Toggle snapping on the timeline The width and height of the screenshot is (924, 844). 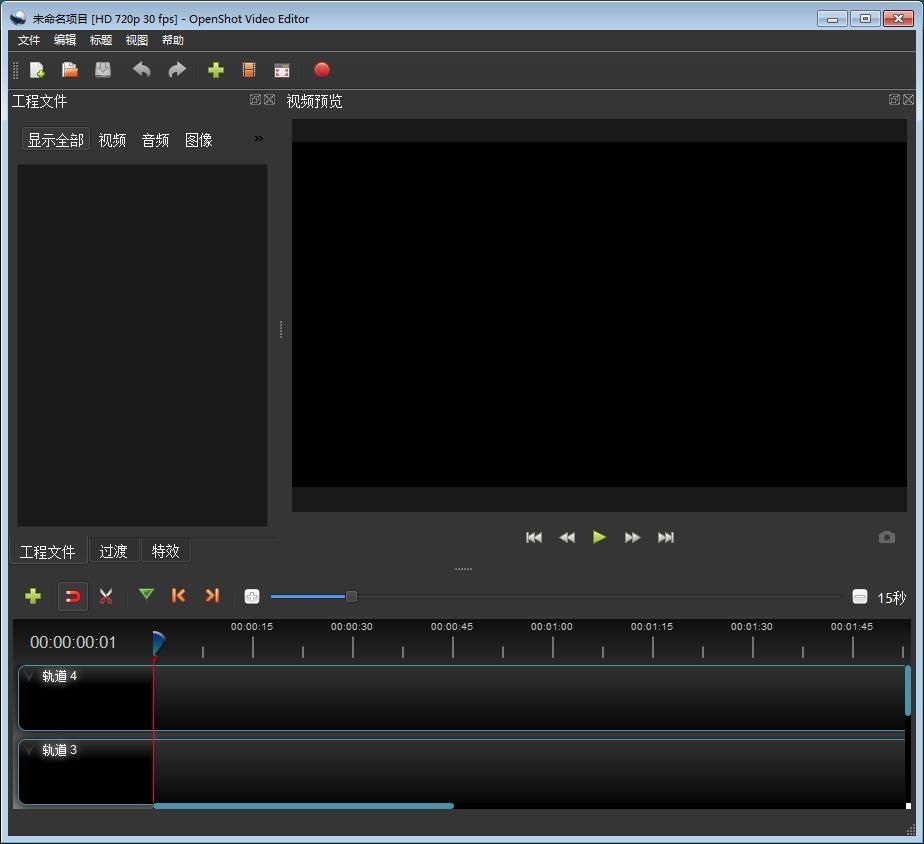[72, 596]
